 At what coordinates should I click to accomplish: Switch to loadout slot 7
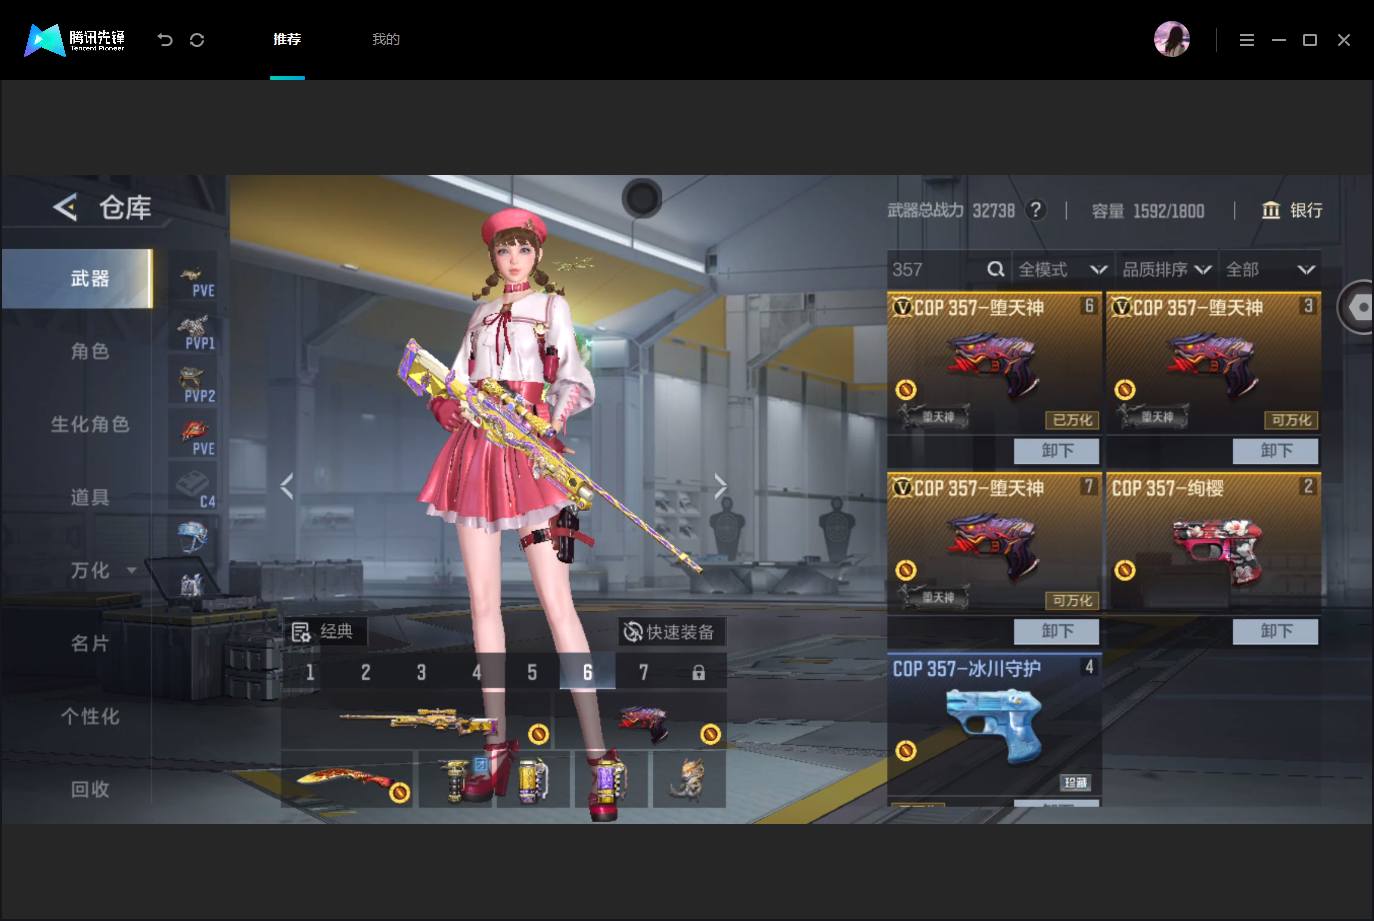click(643, 673)
